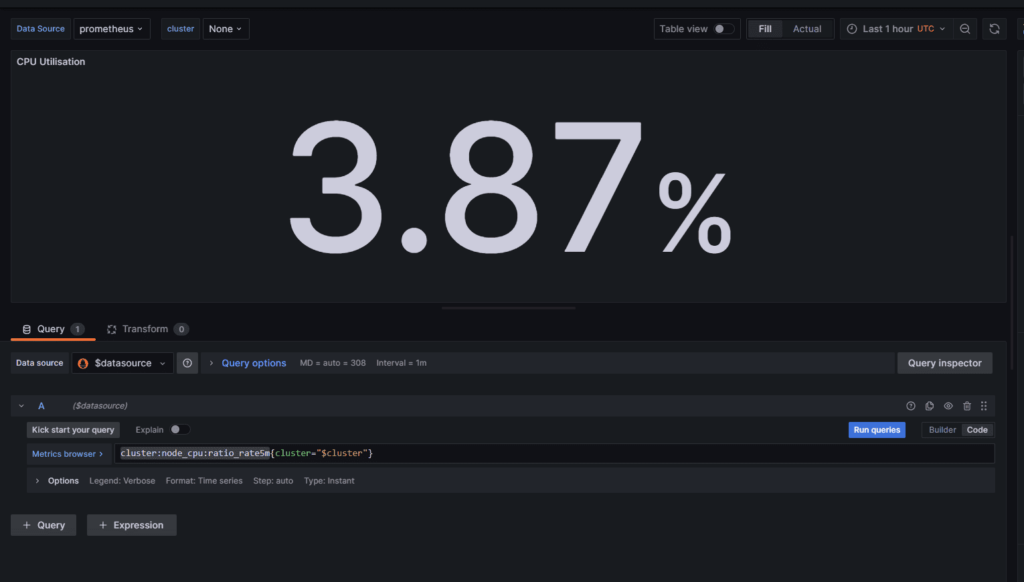
Task: Open the cluster None dropdown
Action: click(x=226, y=29)
